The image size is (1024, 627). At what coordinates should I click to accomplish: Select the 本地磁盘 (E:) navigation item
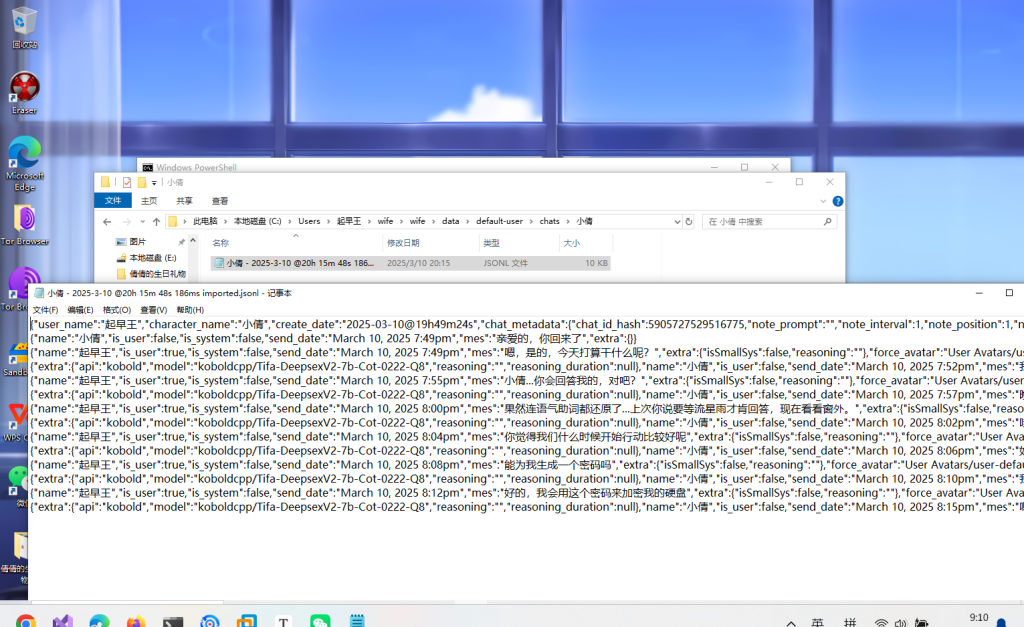coord(153,258)
